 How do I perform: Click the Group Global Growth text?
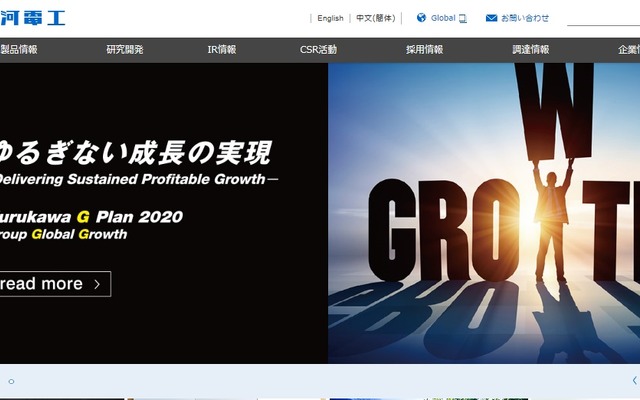click(x=64, y=234)
